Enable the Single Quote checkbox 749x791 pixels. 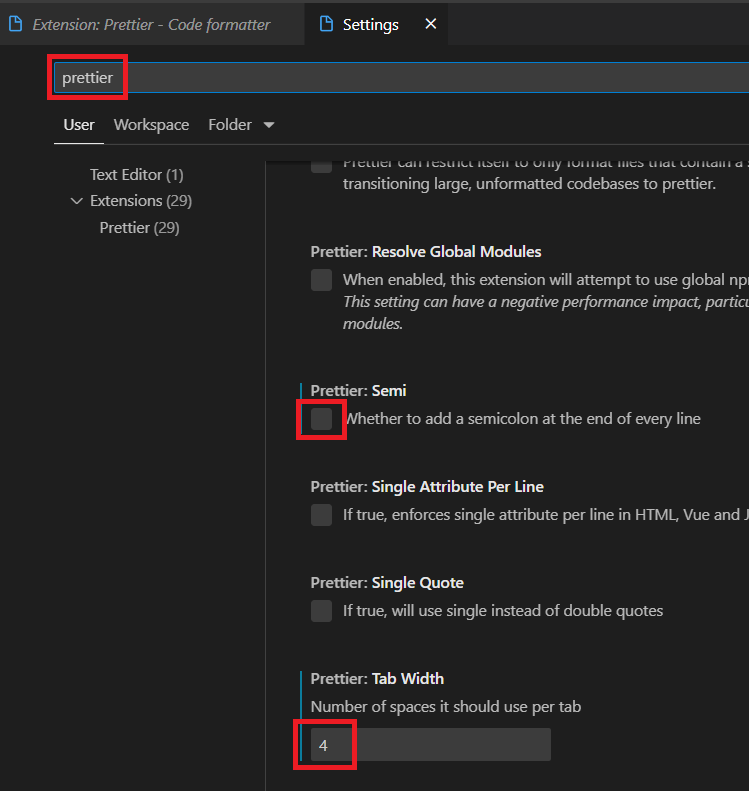click(x=321, y=611)
